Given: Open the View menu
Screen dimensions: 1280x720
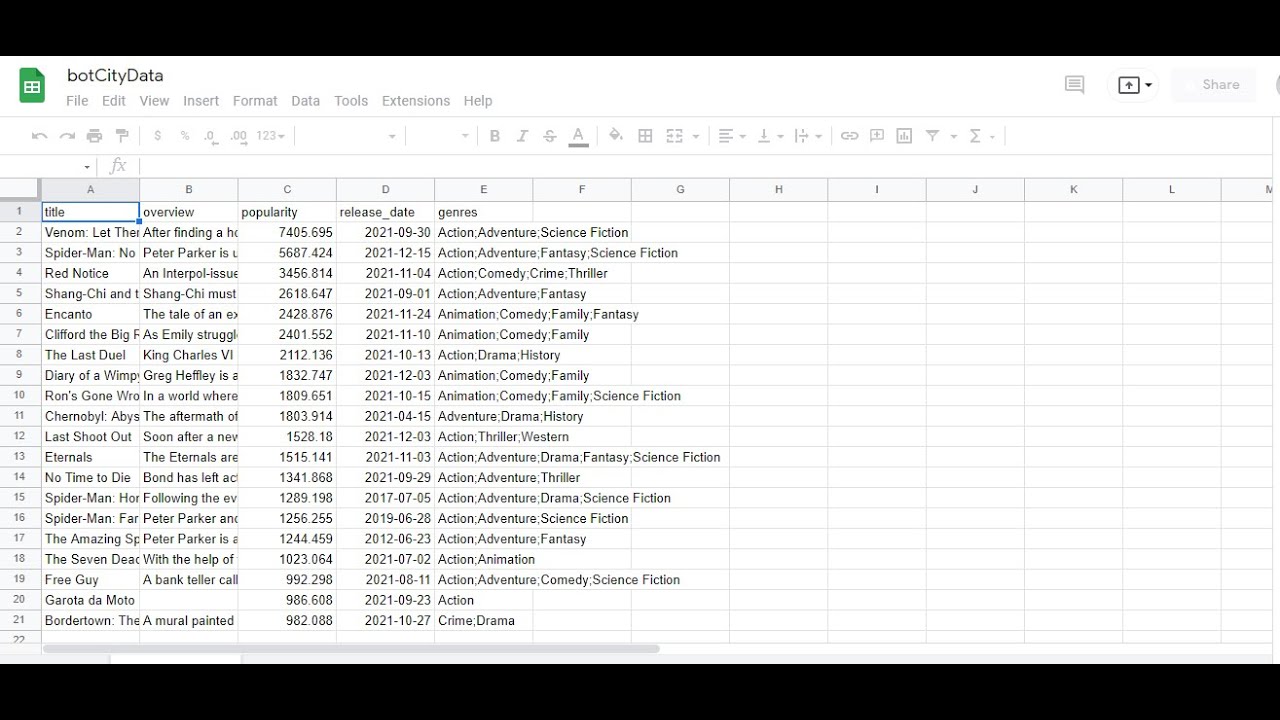Looking at the screenshot, I should 154,101.
